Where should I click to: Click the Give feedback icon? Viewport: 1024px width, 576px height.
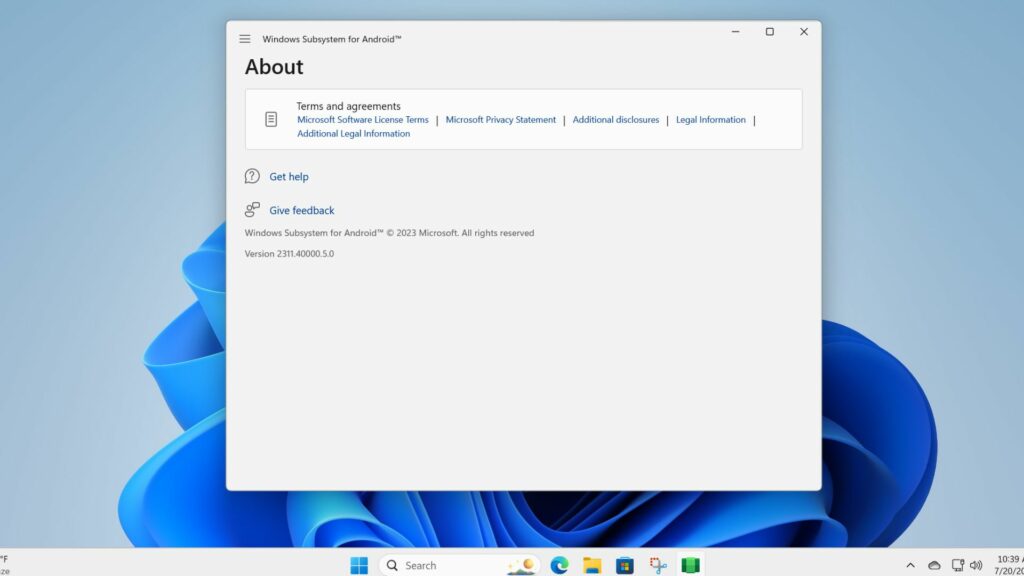click(x=252, y=210)
